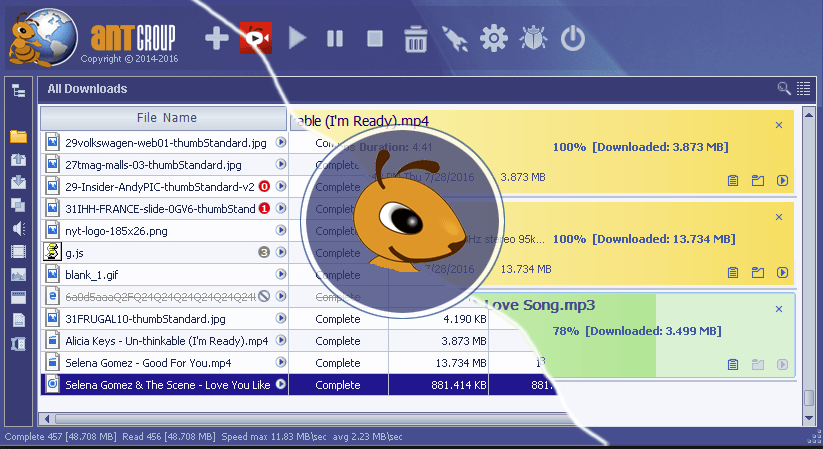Click the Complete status for 31FRUGAL10-thumbStandard.jpg

pyautogui.click(x=337, y=319)
